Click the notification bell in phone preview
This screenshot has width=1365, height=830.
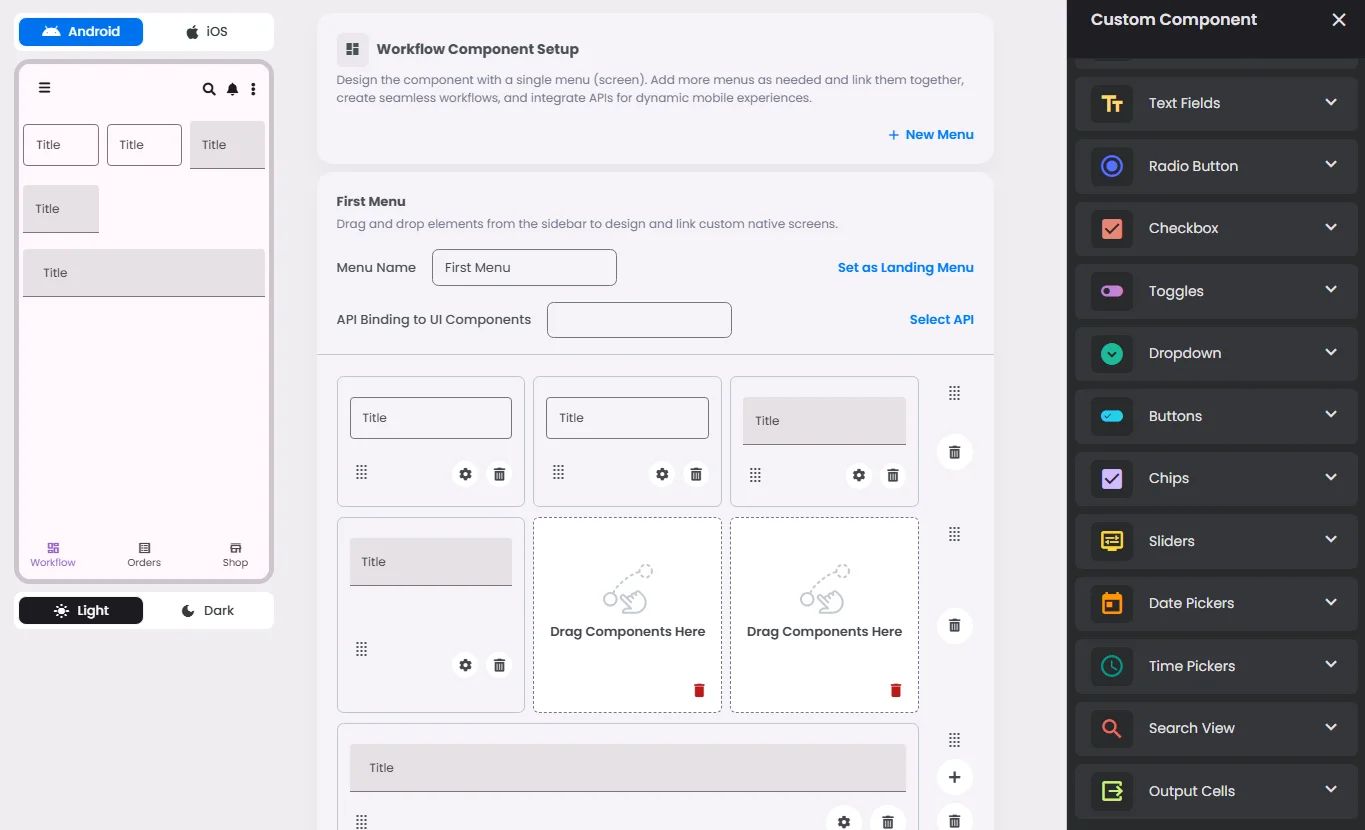pos(232,89)
